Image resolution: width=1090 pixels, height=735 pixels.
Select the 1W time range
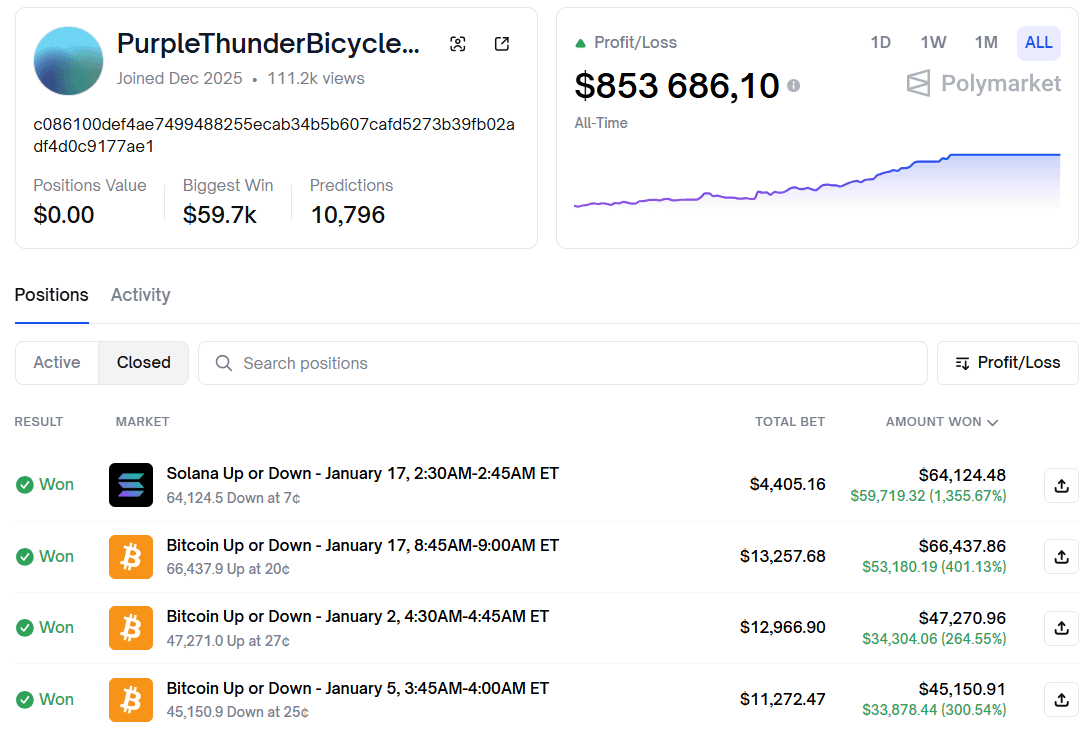click(x=933, y=42)
